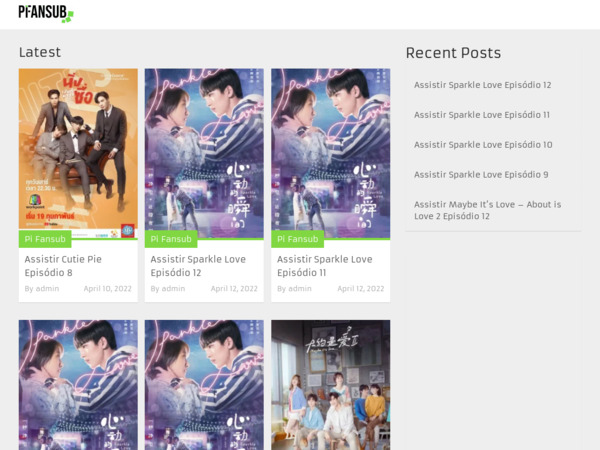
Task: Open the Assistir Cutie Pie Episódio 8 title
Action: [x=63, y=266]
